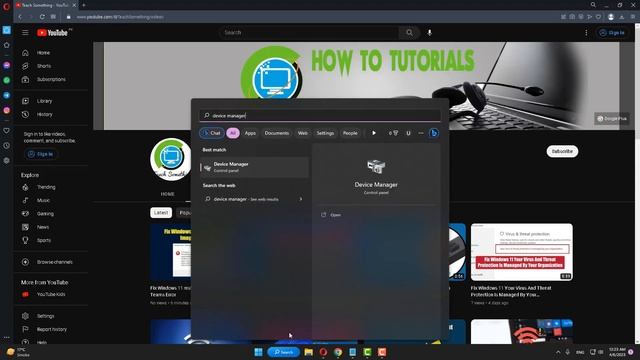Show hidden system tray icons

(558, 352)
